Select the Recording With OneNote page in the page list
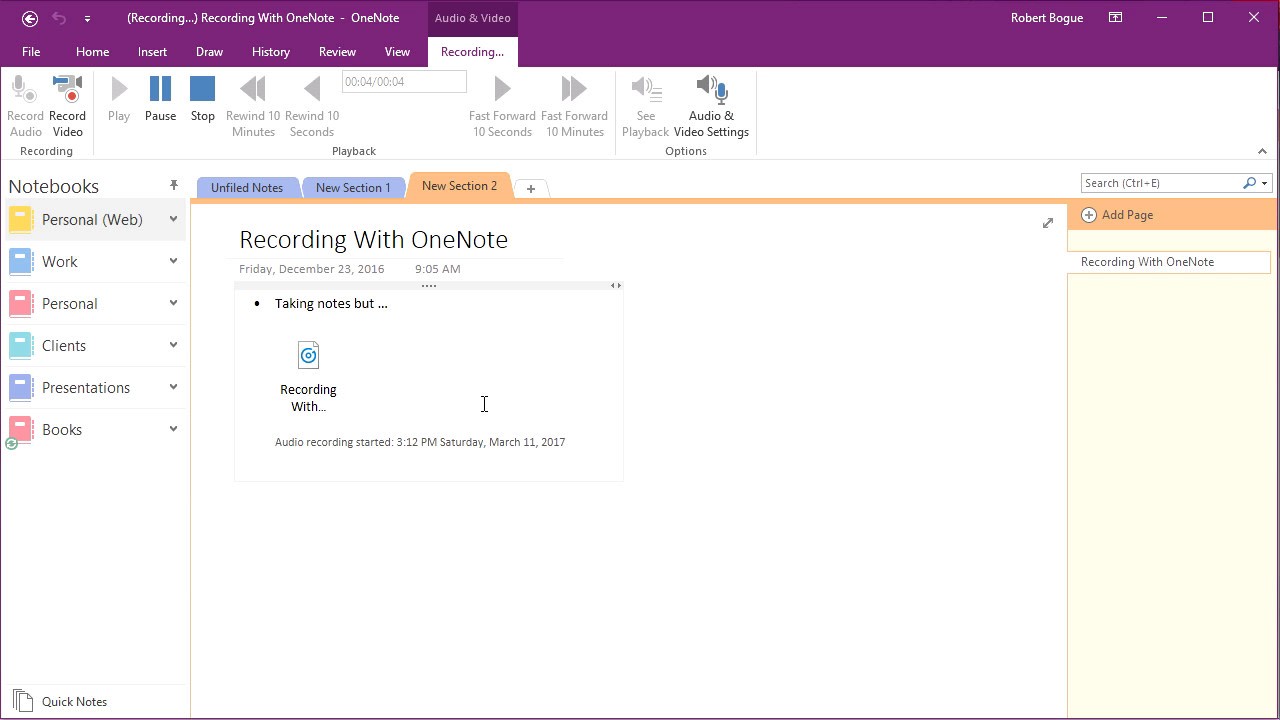The image size is (1280, 720). tap(1147, 261)
